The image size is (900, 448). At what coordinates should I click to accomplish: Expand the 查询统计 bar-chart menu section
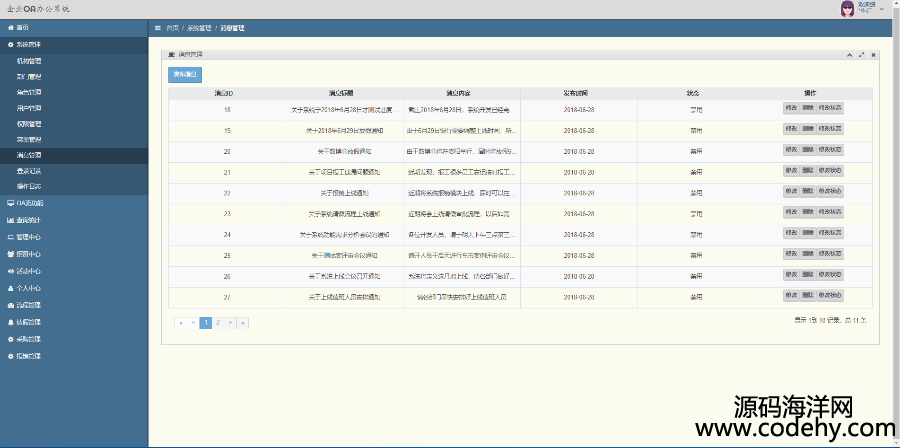tap(74, 220)
